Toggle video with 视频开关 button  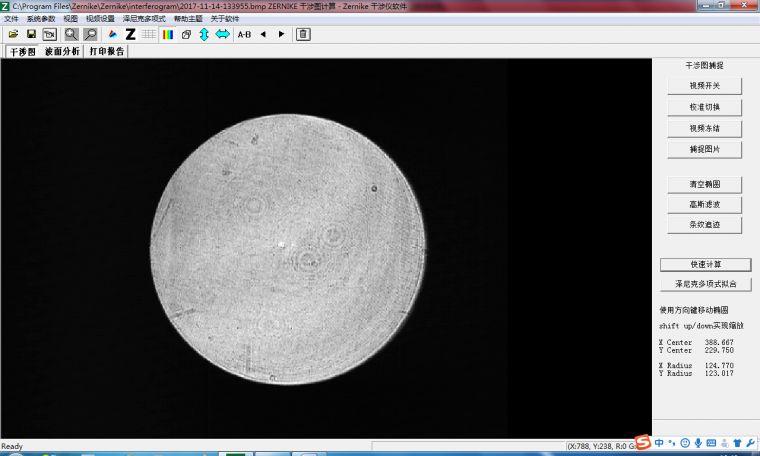704,86
